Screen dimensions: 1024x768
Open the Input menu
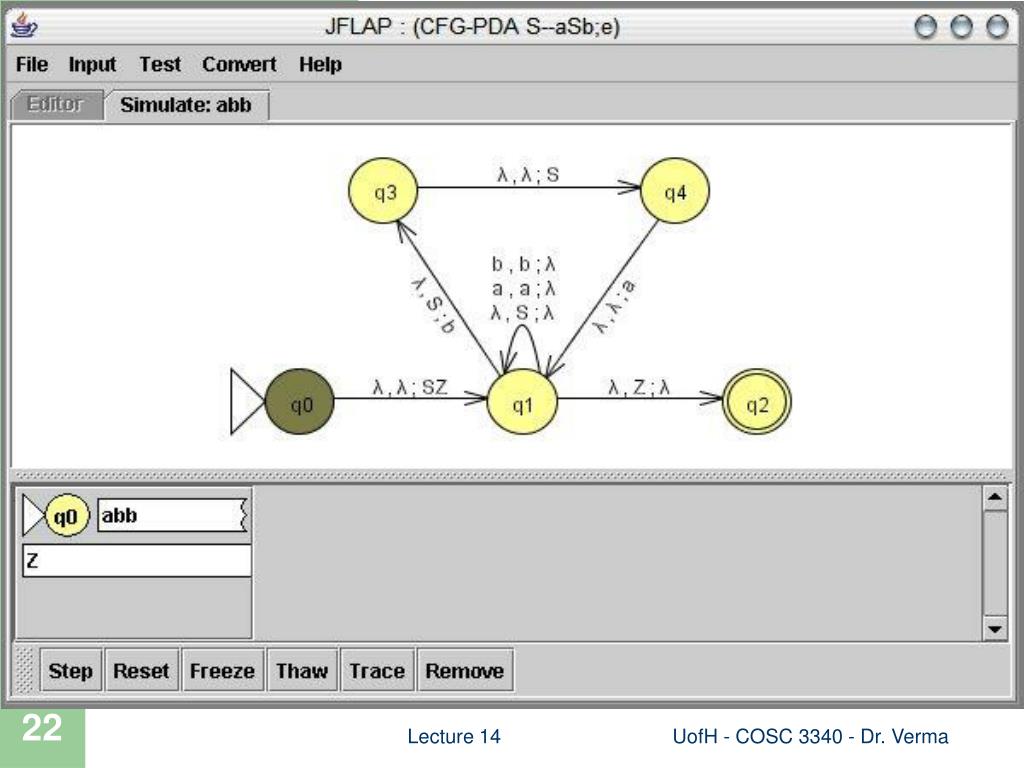(x=92, y=65)
